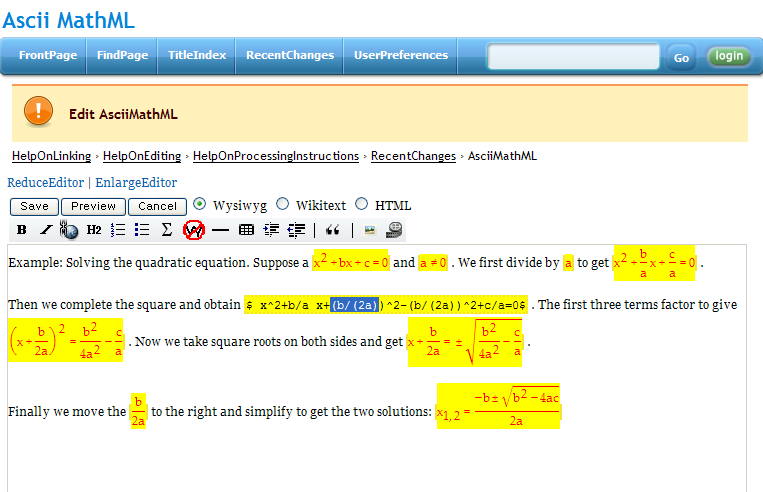
Task: Choose the HTML editing mode
Action: pyautogui.click(x=361, y=204)
